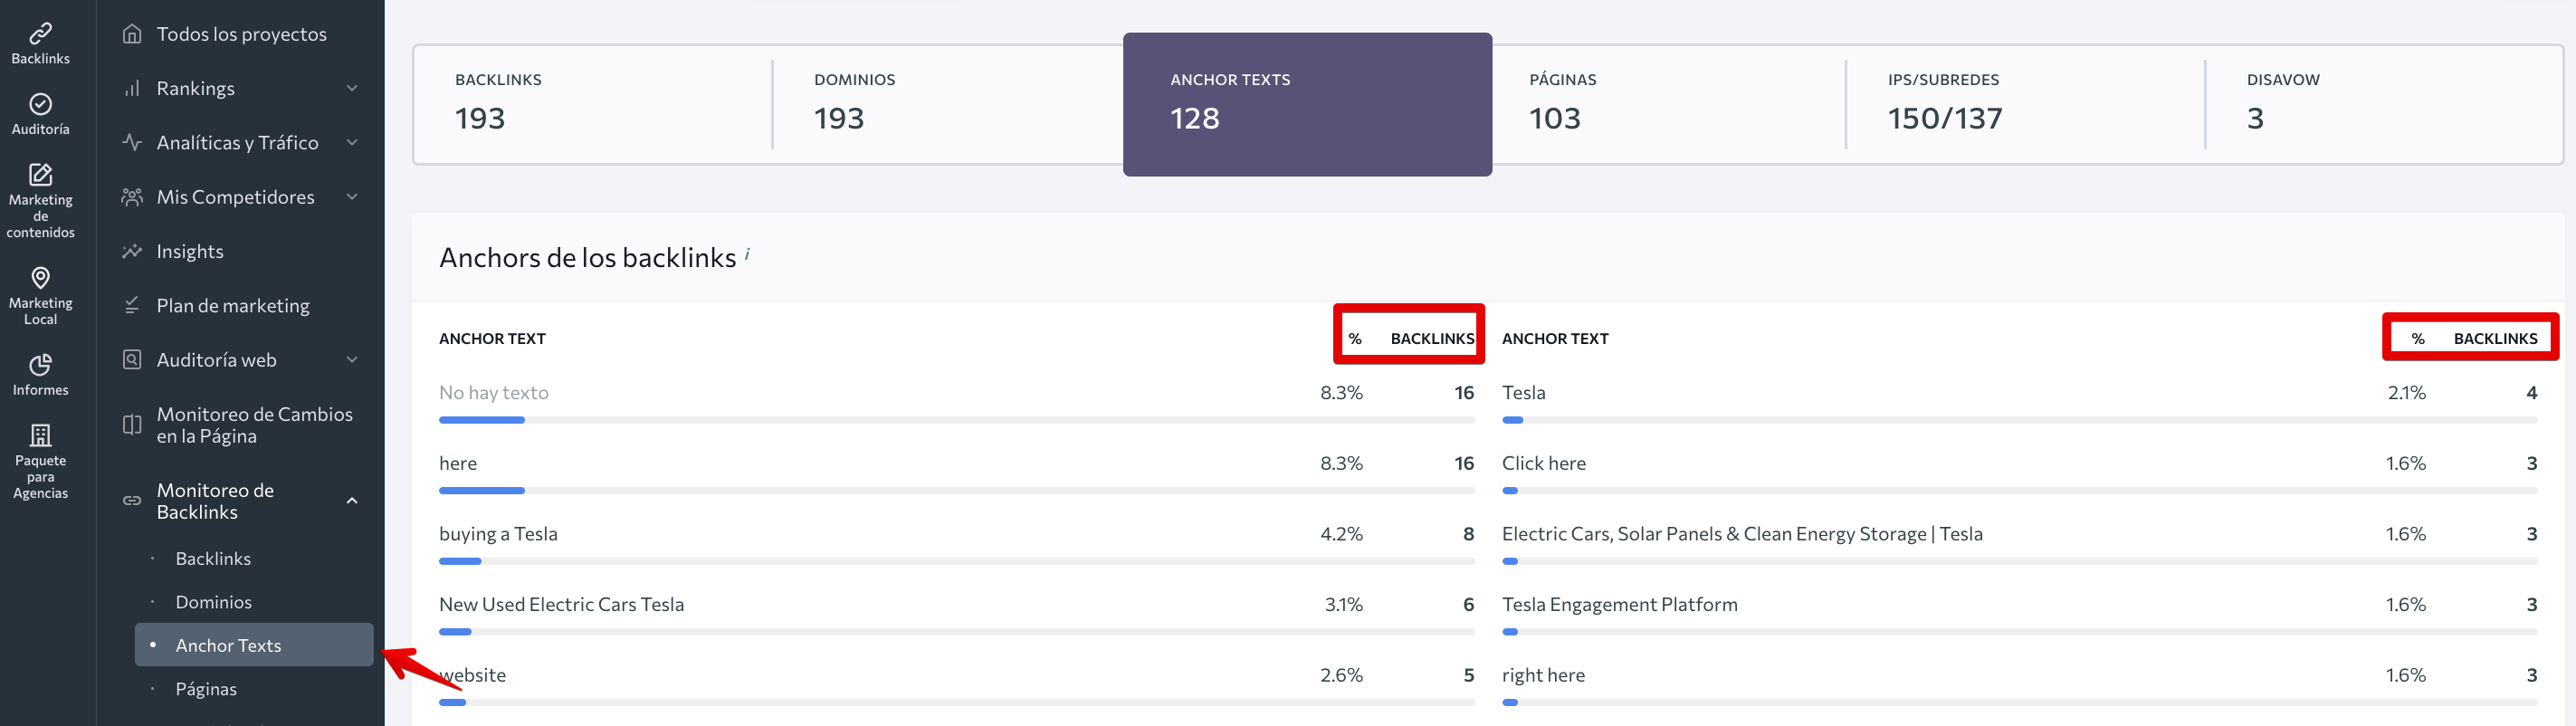Click the checklist icon beside Plan de marketing
This screenshot has height=726, width=2576.
pyautogui.click(x=132, y=305)
